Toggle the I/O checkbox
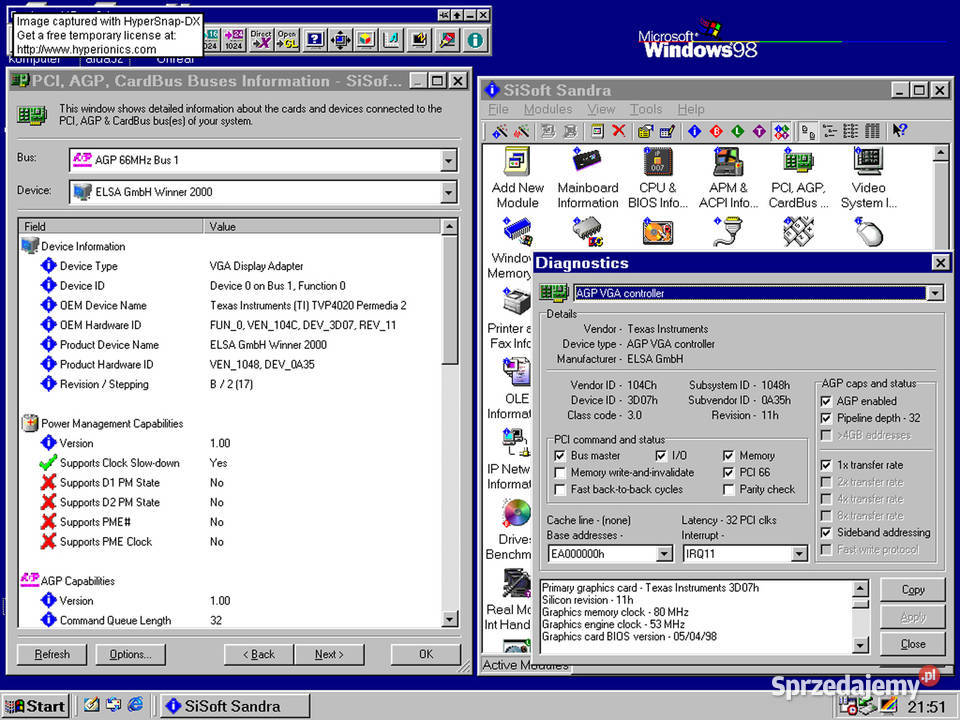The height and width of the screenshot is (720, 960). click(x=661, y=456)
